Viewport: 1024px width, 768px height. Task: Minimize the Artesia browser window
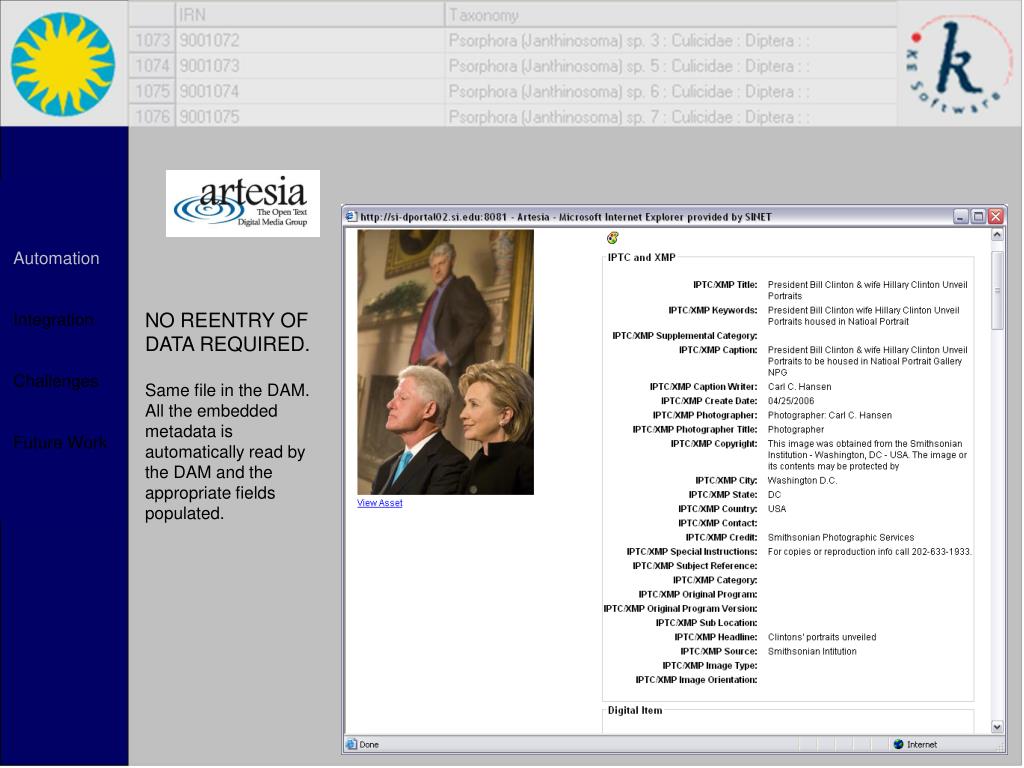click(x=961, y=217)
